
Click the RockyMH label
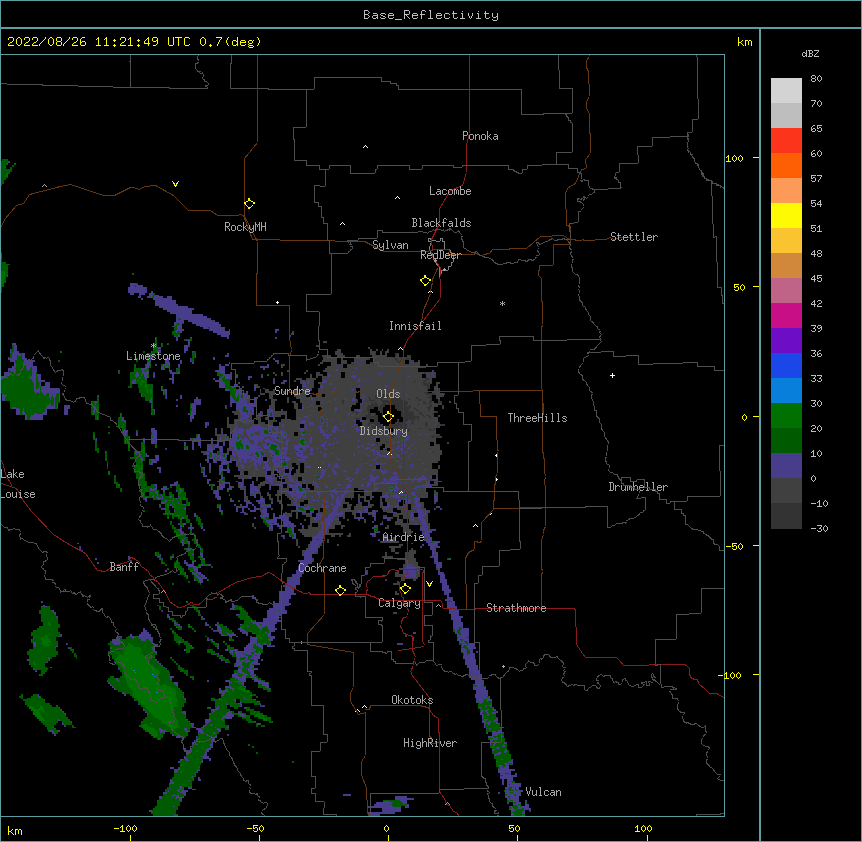pyautogui.click(x=245, y=227)
